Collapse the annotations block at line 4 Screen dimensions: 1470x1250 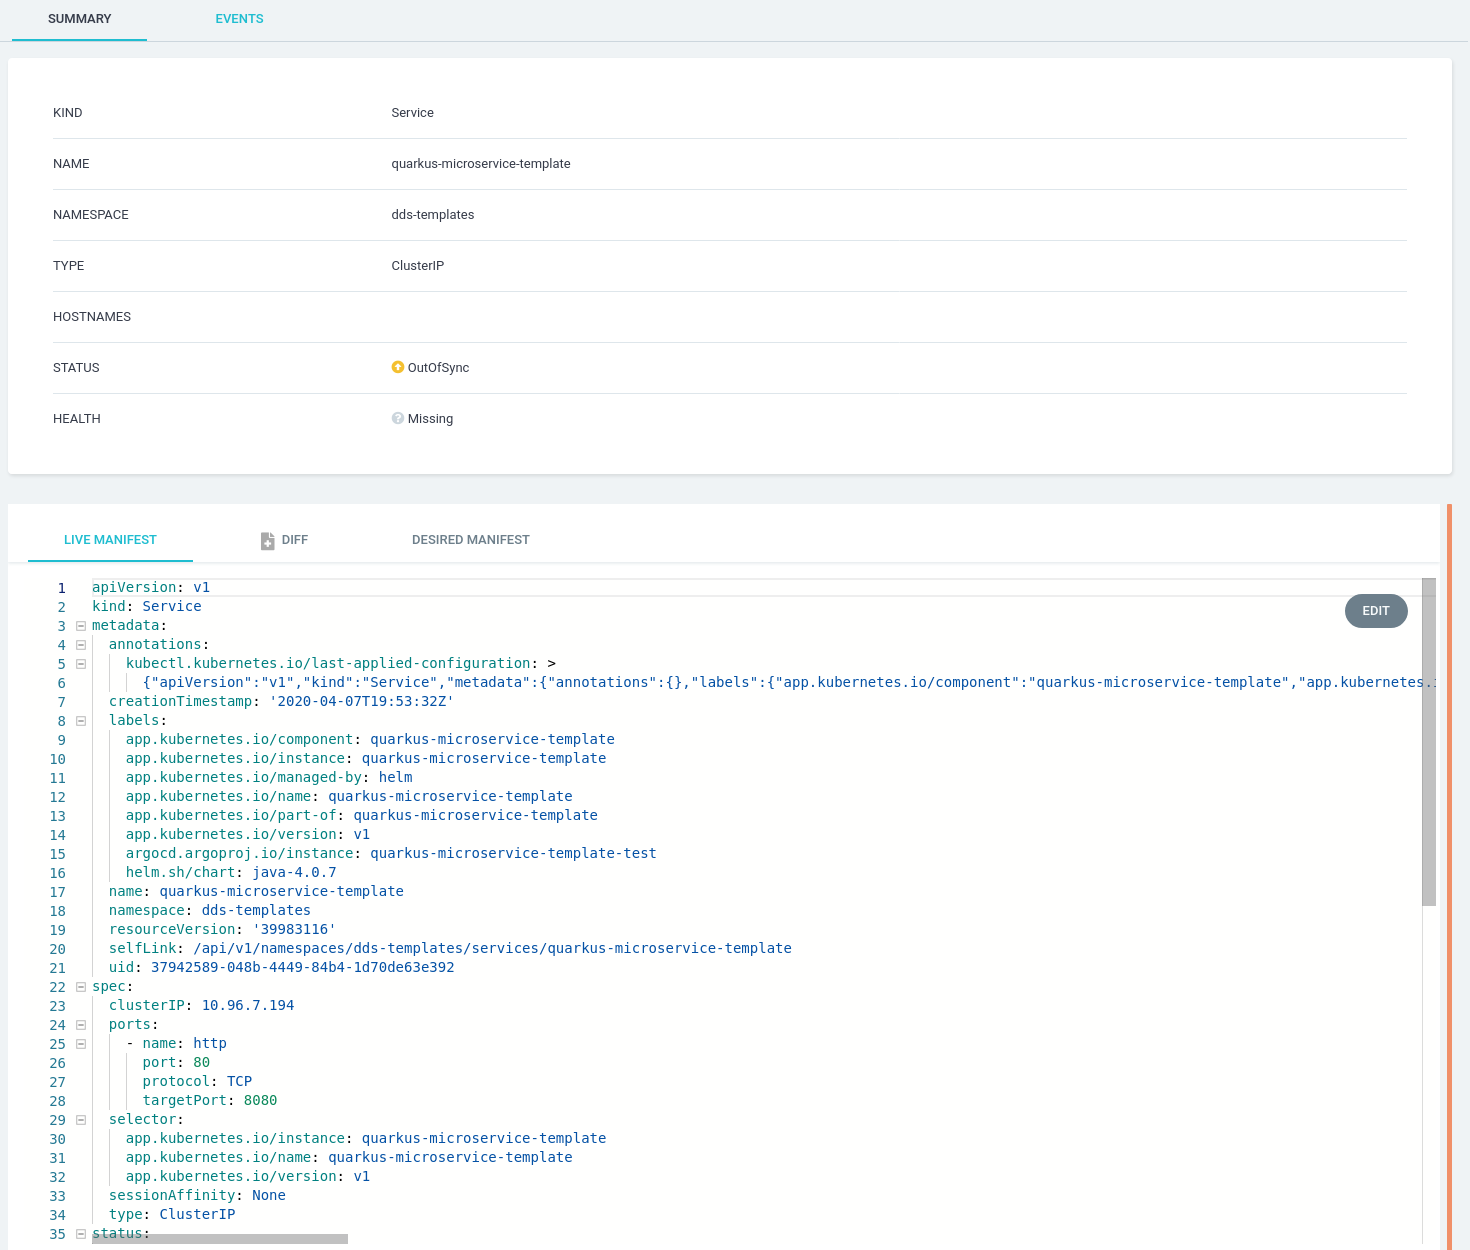tap(81, 645)
